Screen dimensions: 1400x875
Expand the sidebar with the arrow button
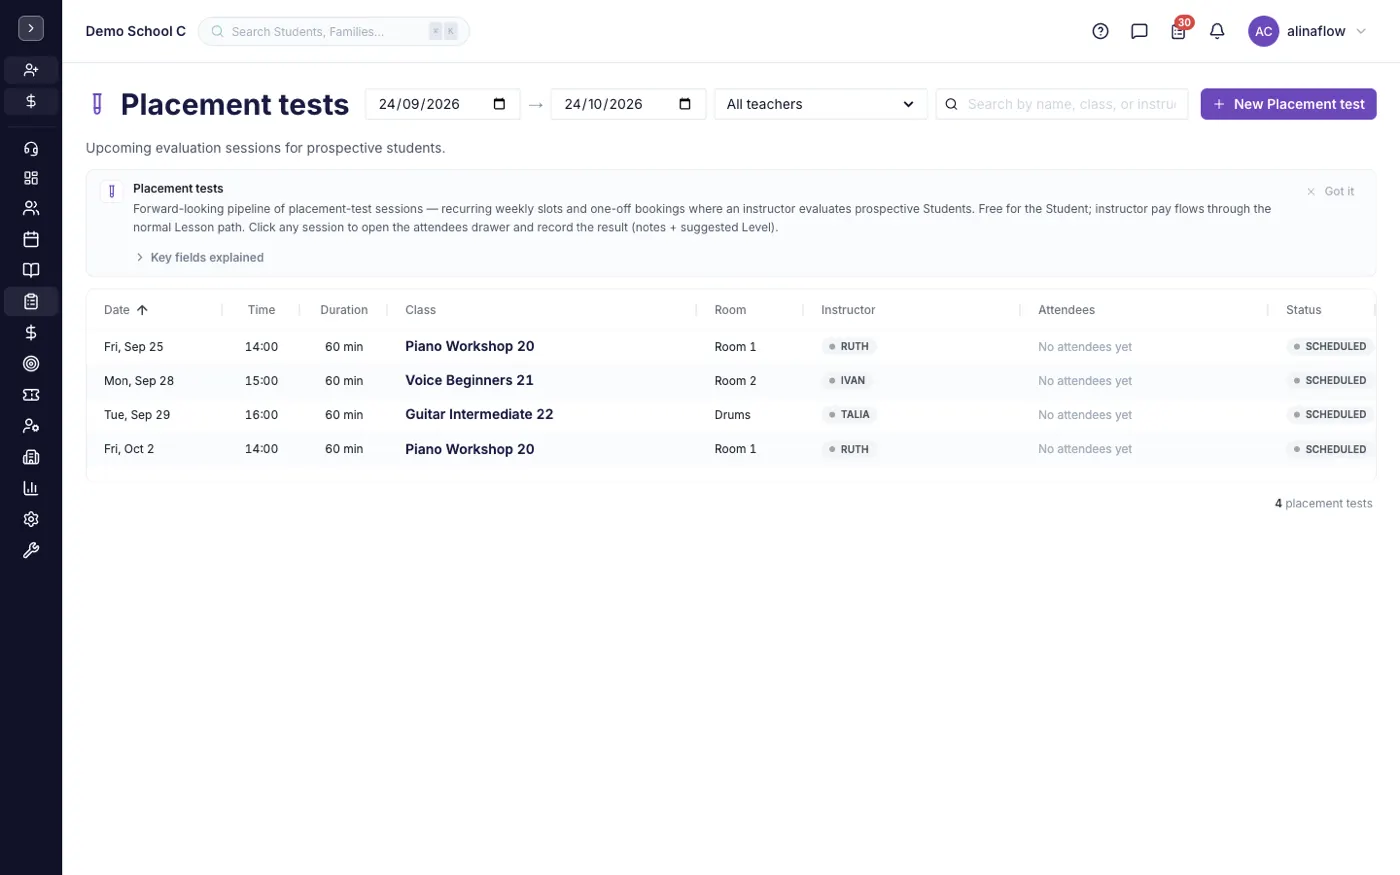click(31, 28)
